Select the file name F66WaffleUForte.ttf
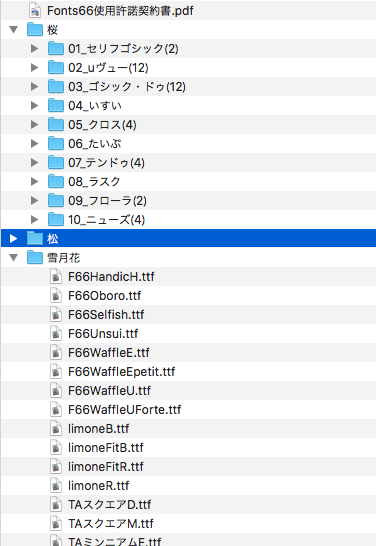Image resolution: width=376 pixels, height=546 pixels. pos(124,410)
